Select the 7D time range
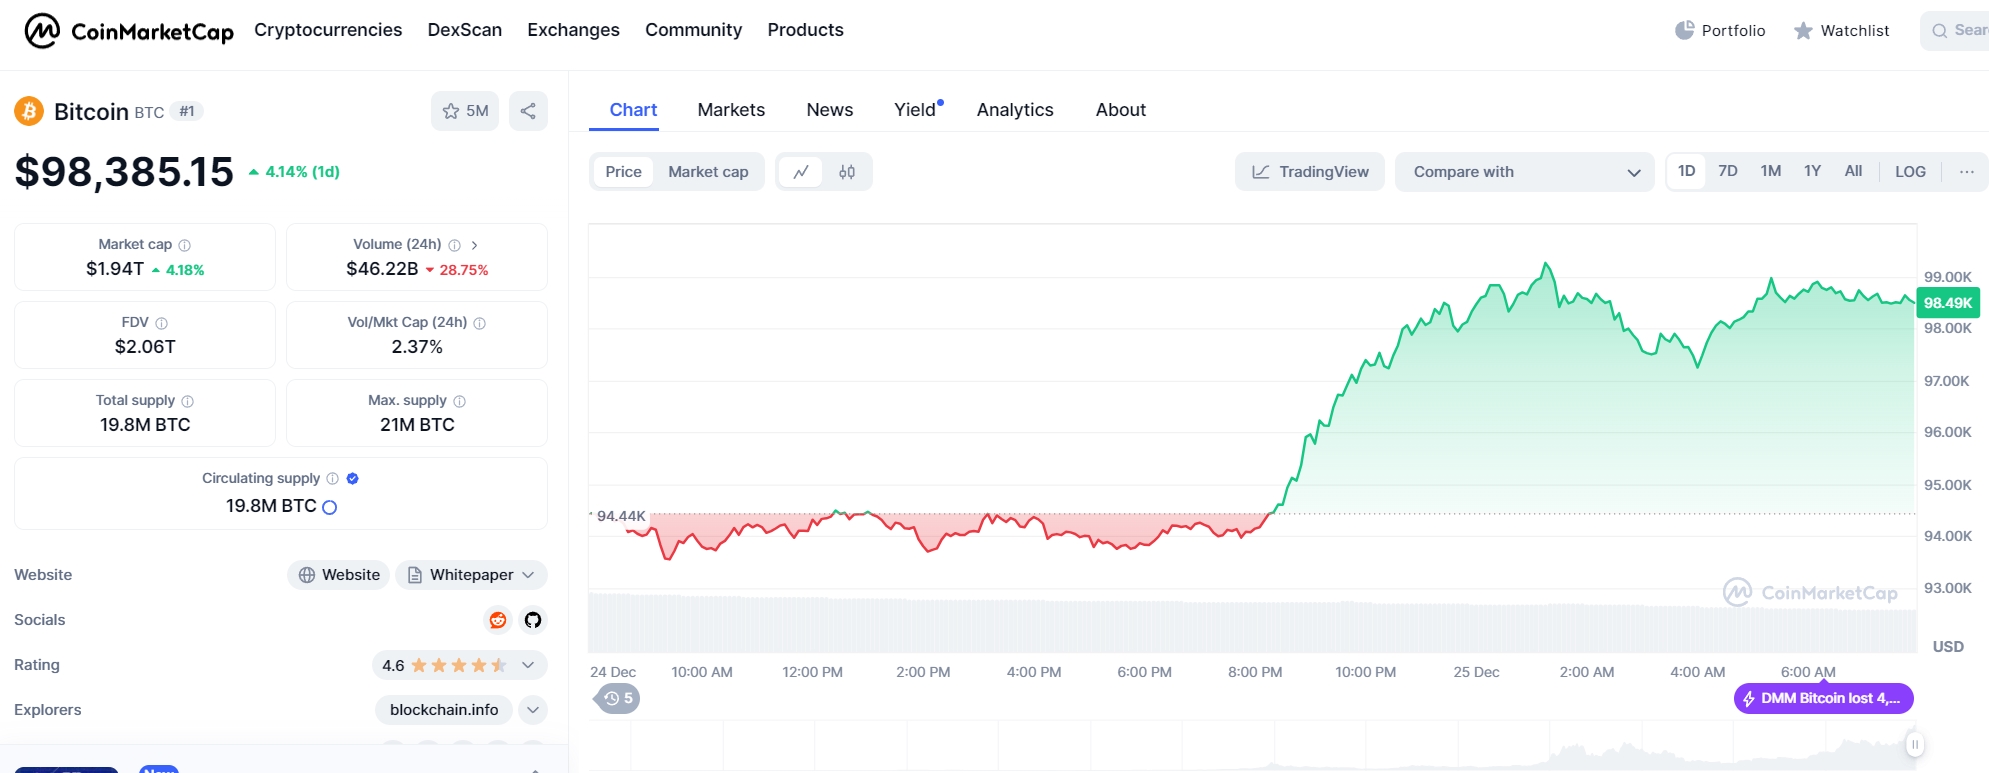The image size is (1989, 773). tap(1727, 171)
